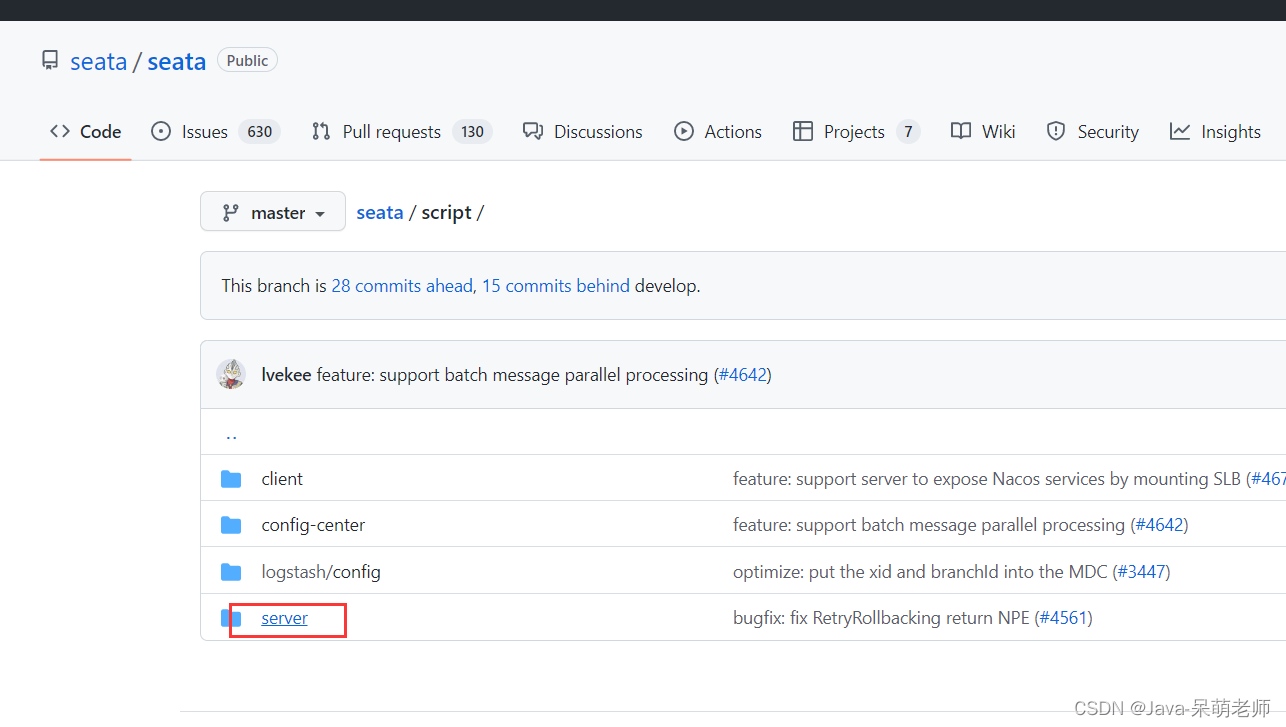Open the 28 commits ahead link
The height and width of the screenshot is (727, 1286).
pyautogui.click(x=401, y=285)
